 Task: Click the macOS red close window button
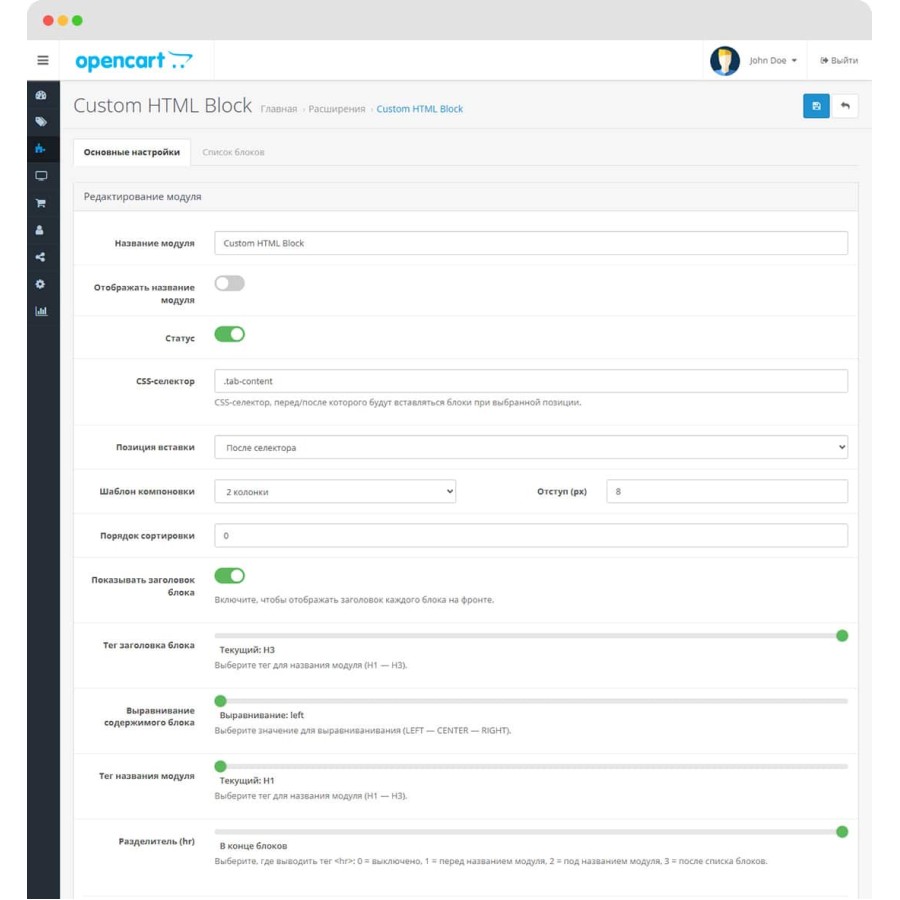pyautogui.click(x=48, y=21)
